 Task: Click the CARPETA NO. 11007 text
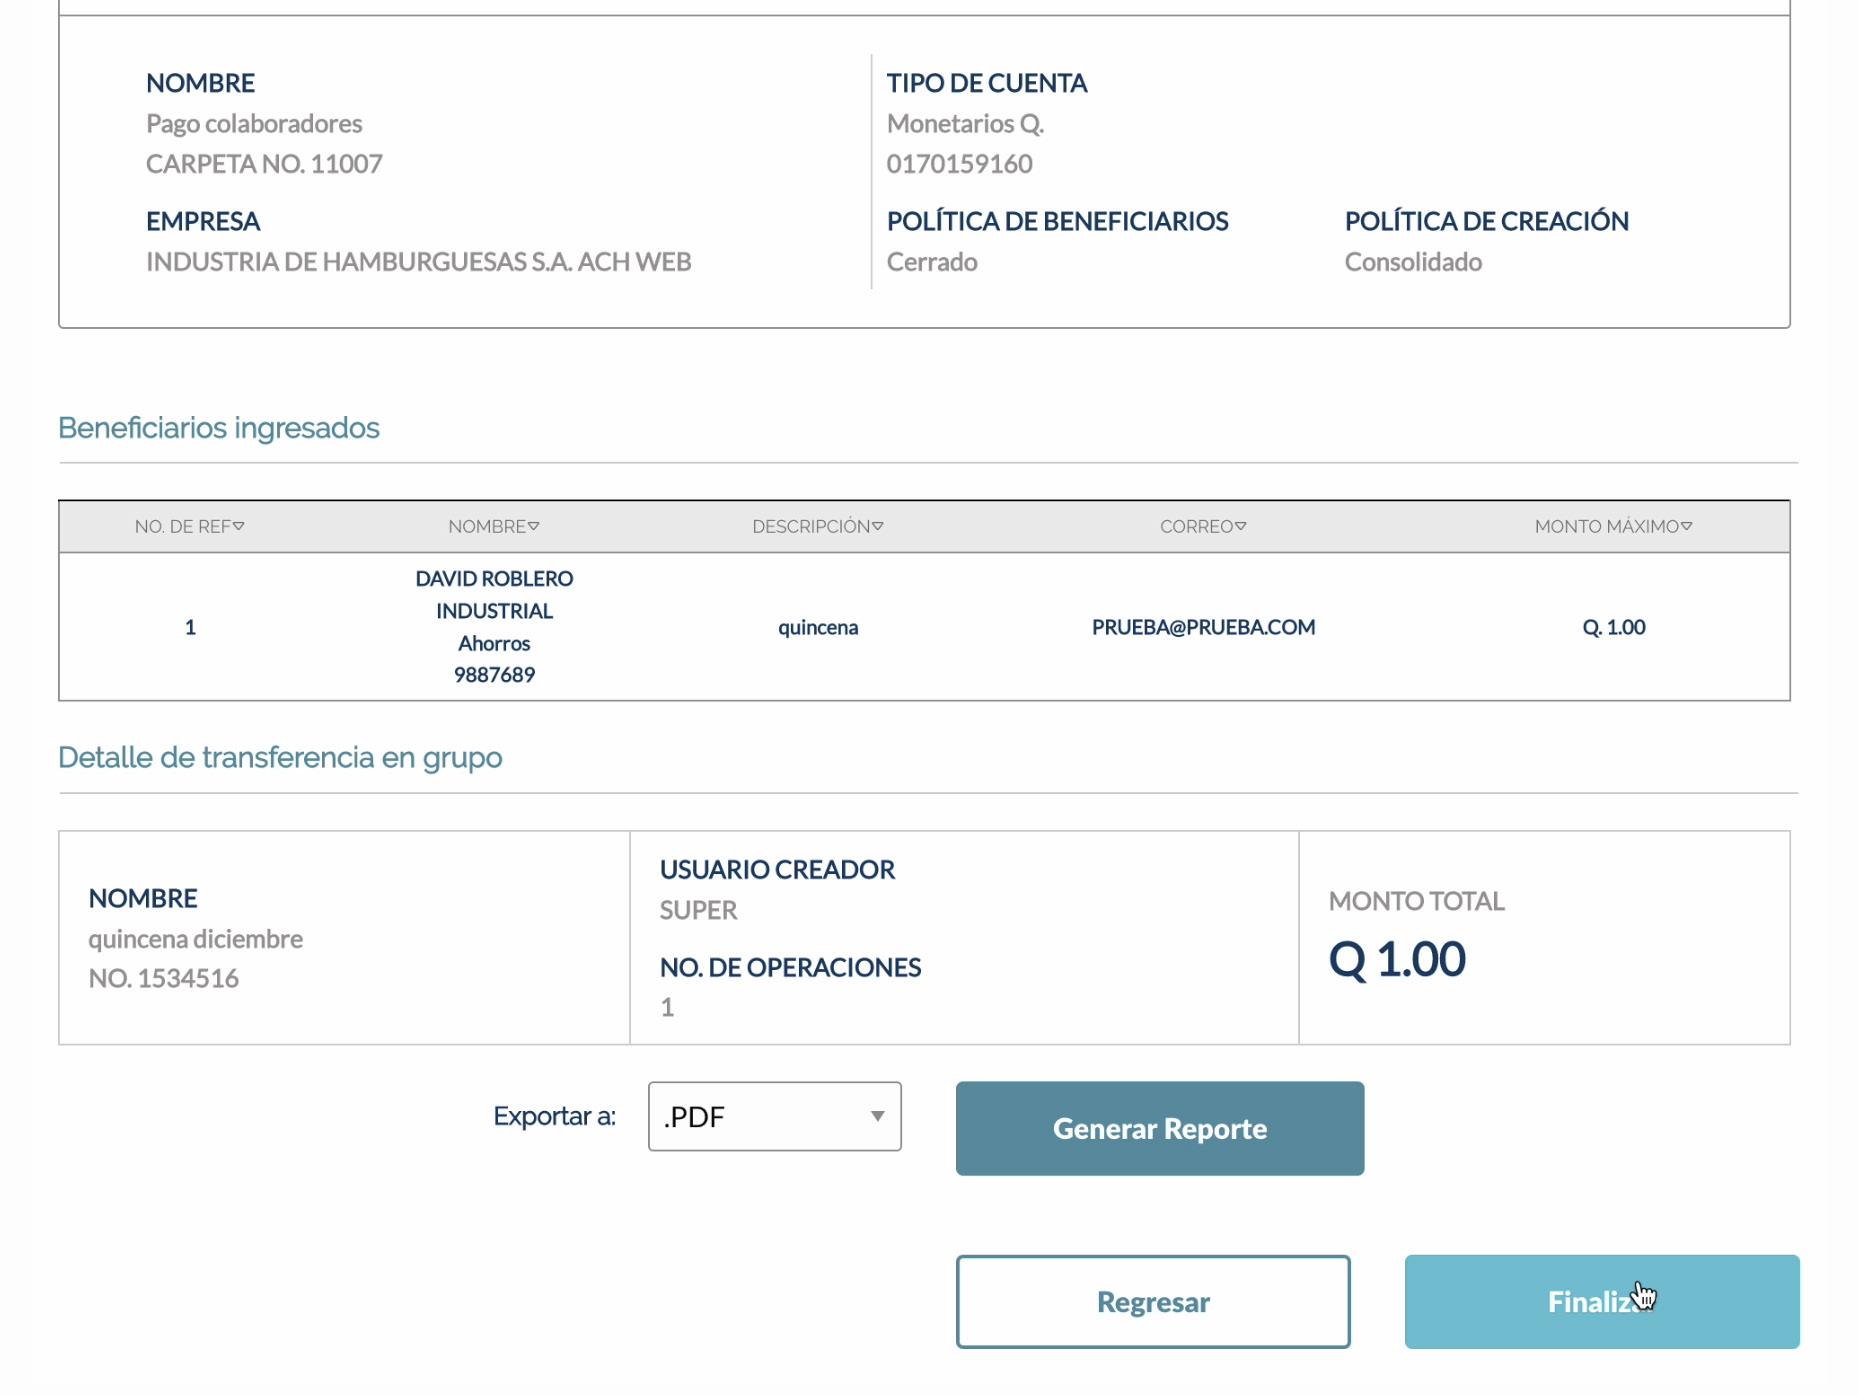264,164
